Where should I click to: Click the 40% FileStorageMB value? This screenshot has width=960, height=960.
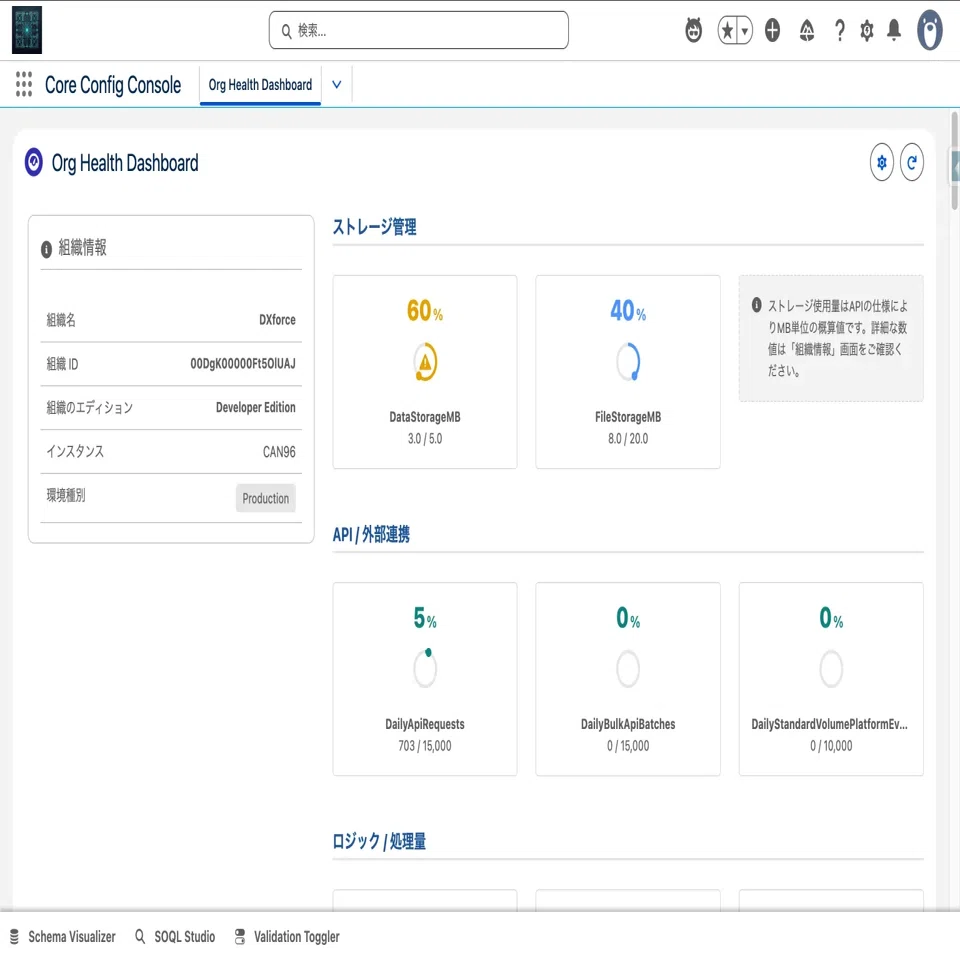click(628, 310)
